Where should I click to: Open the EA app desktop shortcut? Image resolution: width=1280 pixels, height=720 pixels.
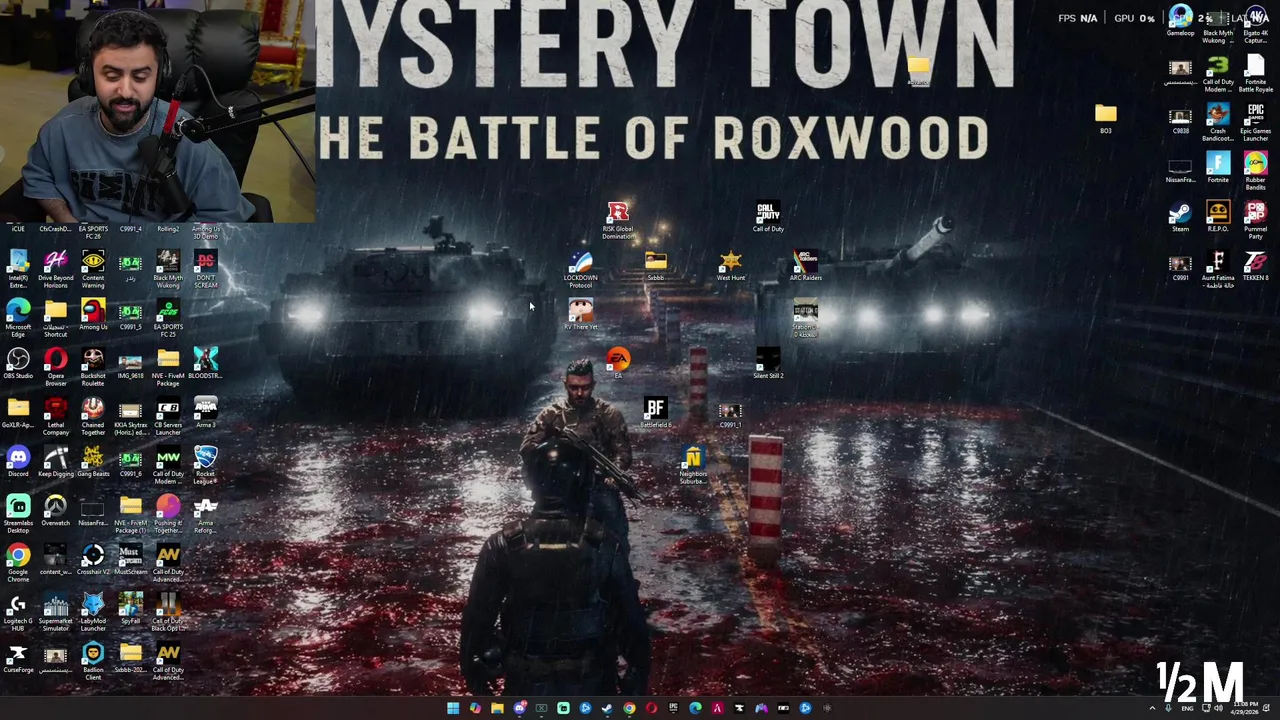tap(618, 362)
